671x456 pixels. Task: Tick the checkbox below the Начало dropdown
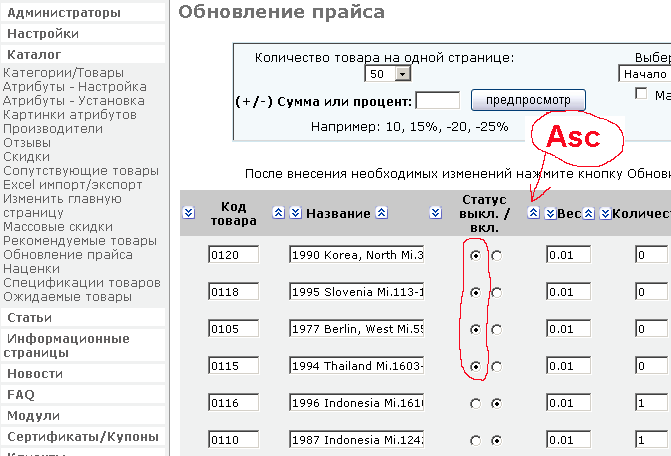coord(641,93)
